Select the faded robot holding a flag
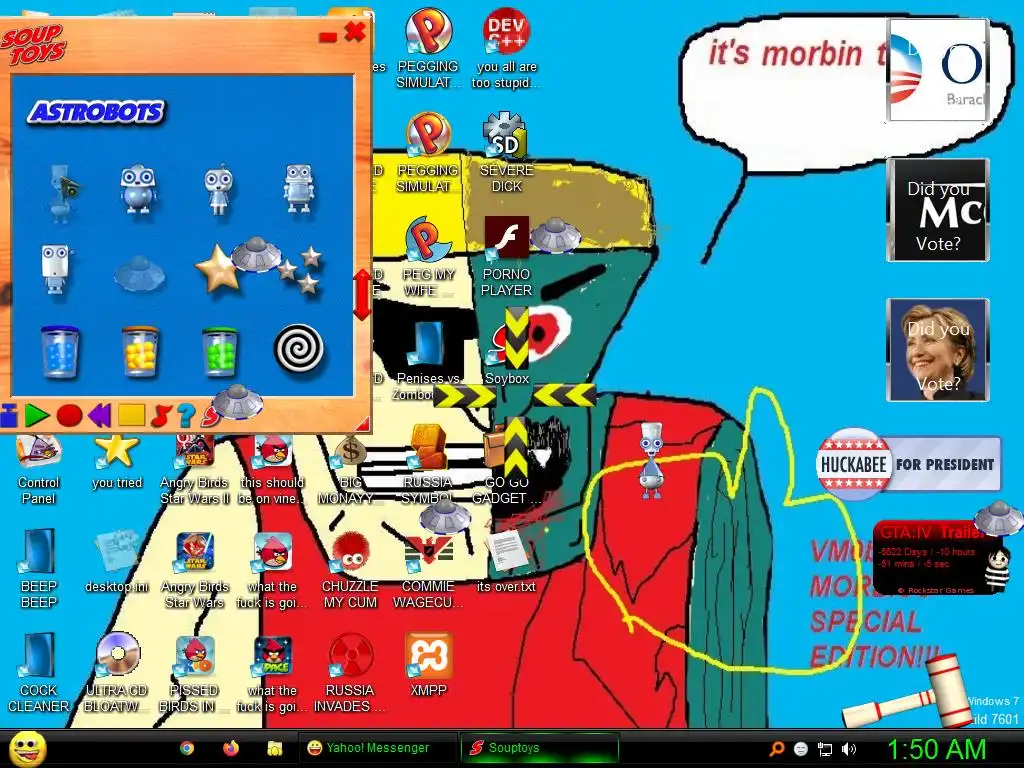1024x768 pixels. [x=63, y=193]
